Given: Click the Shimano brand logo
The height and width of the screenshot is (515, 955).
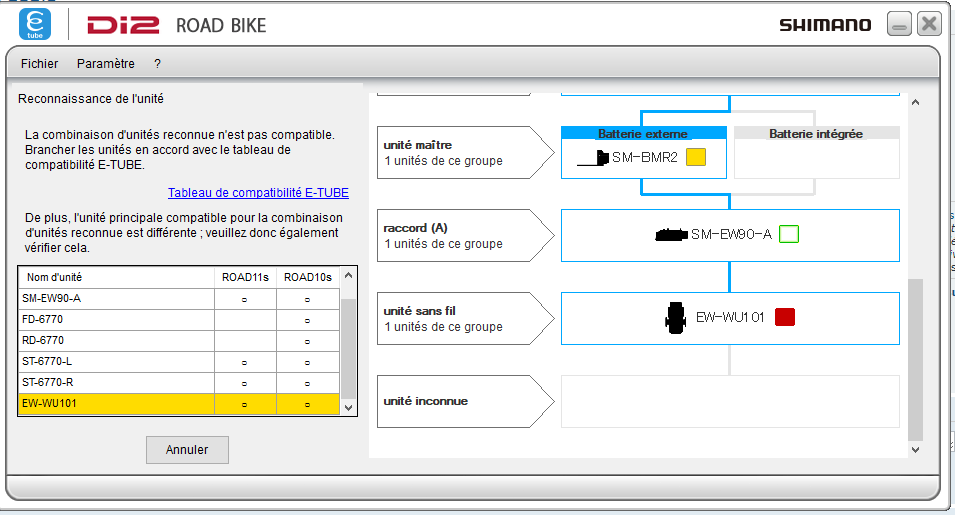Looking at the screenshot, I should (x=825, y=25).
